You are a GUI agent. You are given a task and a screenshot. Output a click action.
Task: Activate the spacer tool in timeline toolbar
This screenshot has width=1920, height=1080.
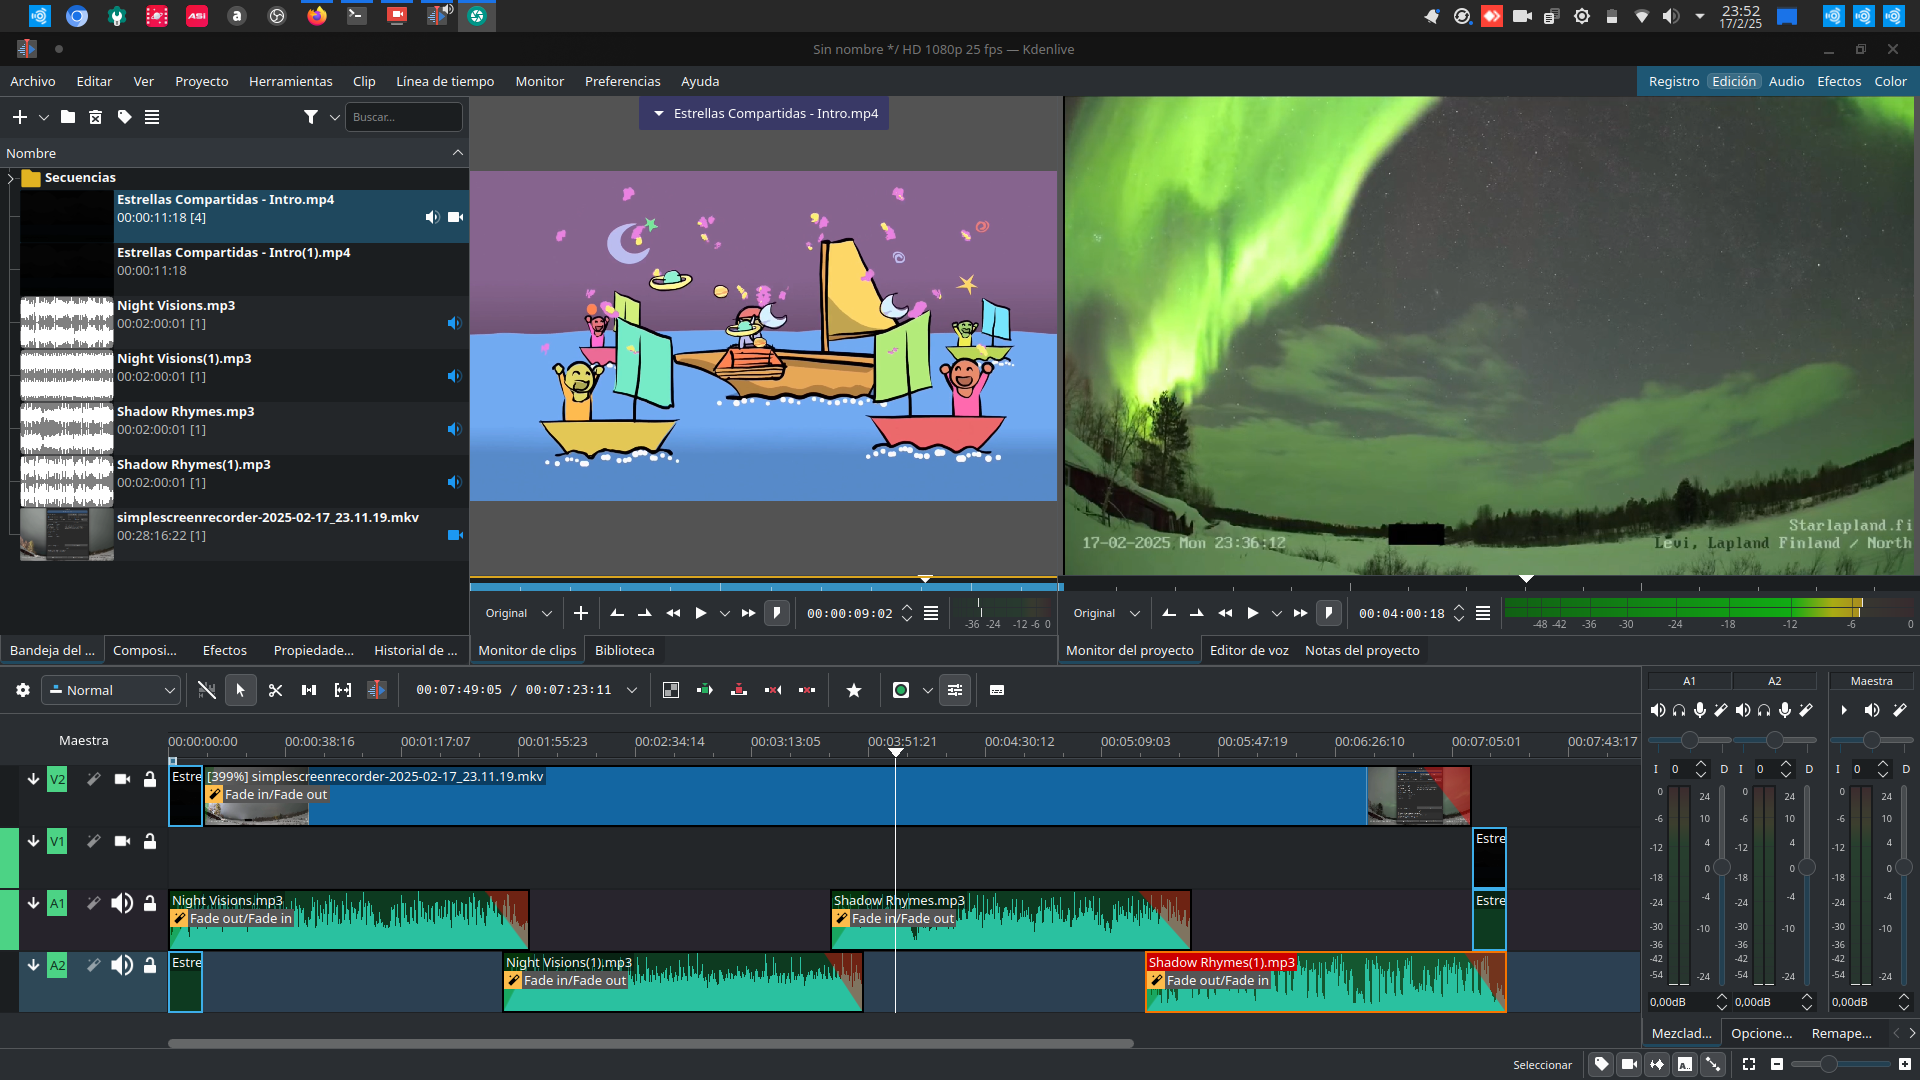(x=309, y=690)
